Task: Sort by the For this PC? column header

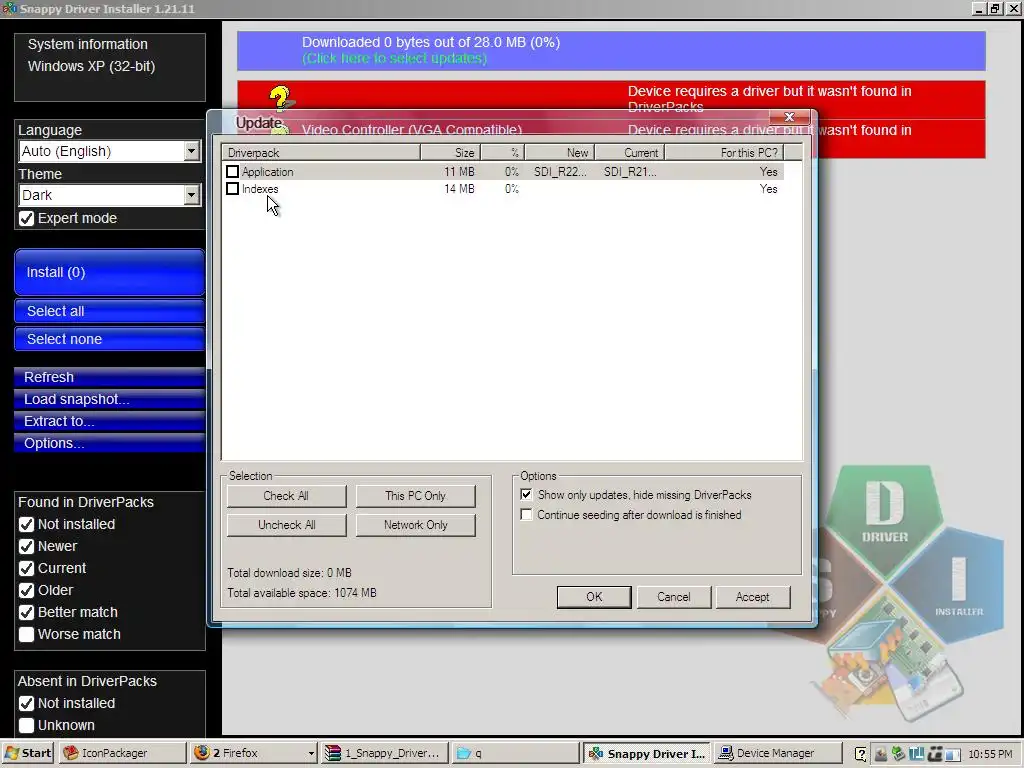Action: [x=725, y=153]
